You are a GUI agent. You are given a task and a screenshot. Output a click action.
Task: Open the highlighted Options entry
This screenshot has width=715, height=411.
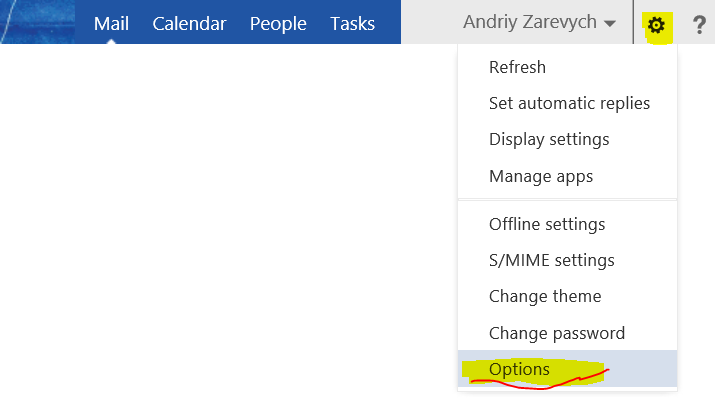tap(567, 369)
